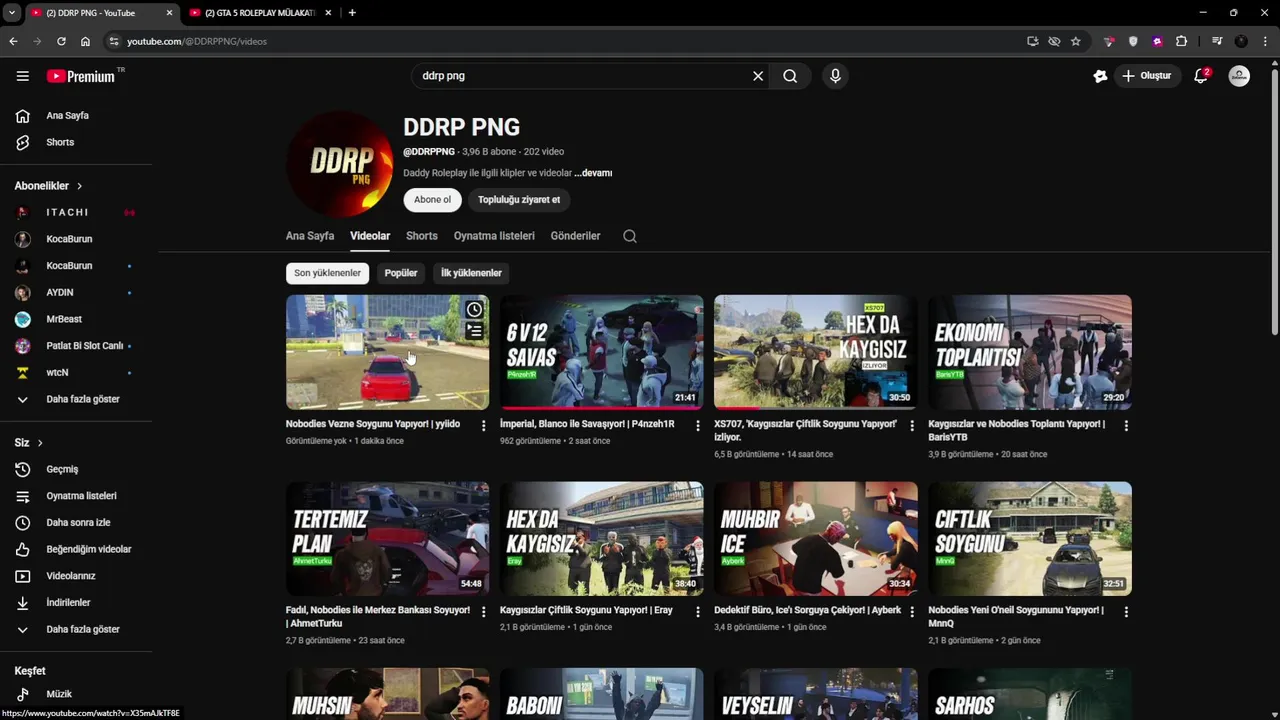Click the YouTube Premium logo
The width and height of the screenshot is (1280, 720).
click(81, 76)
